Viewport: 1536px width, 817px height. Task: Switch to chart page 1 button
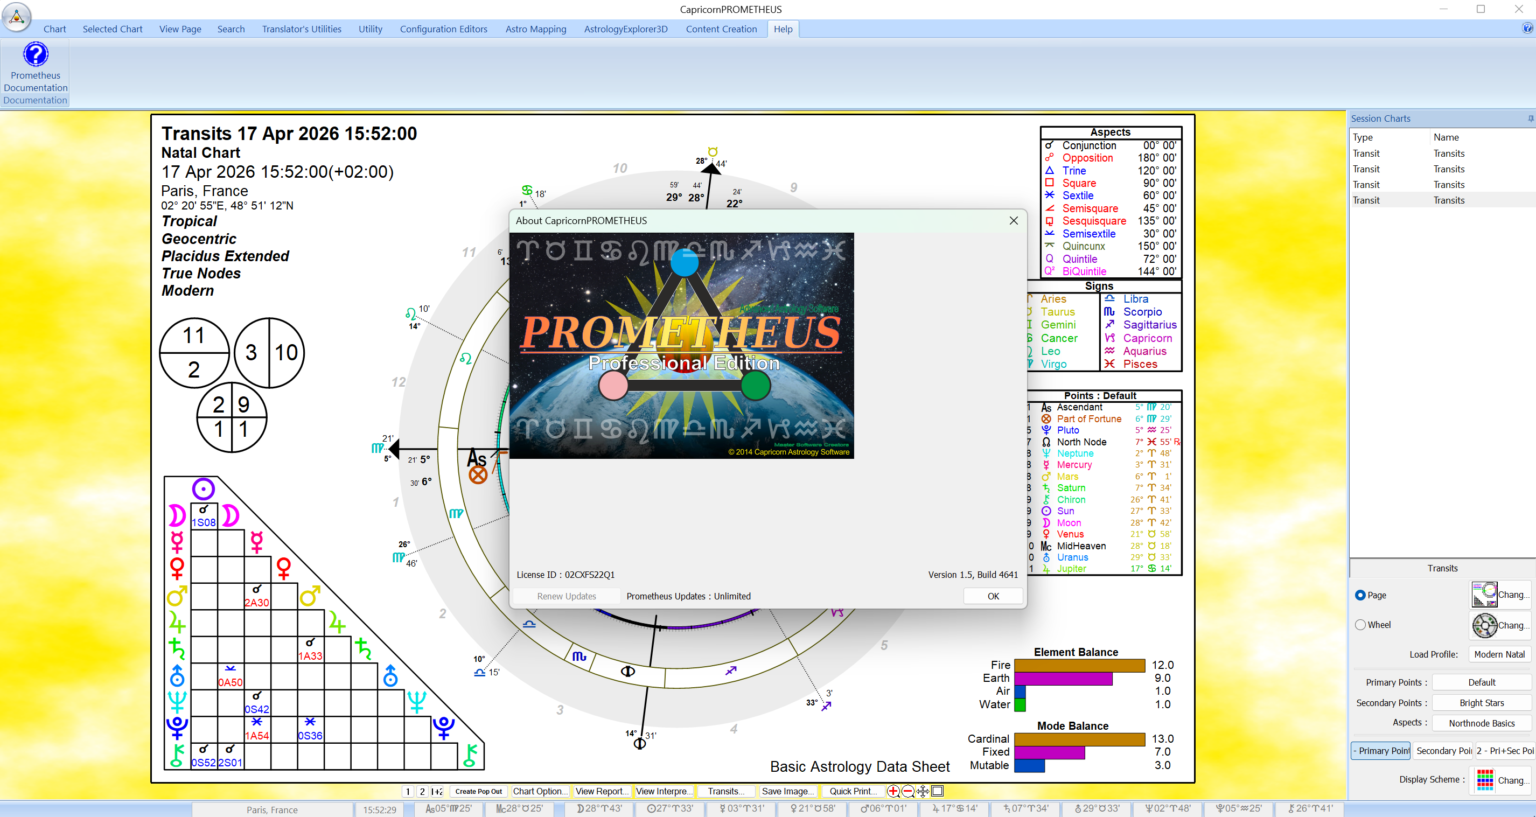click(x=408, y=791)
